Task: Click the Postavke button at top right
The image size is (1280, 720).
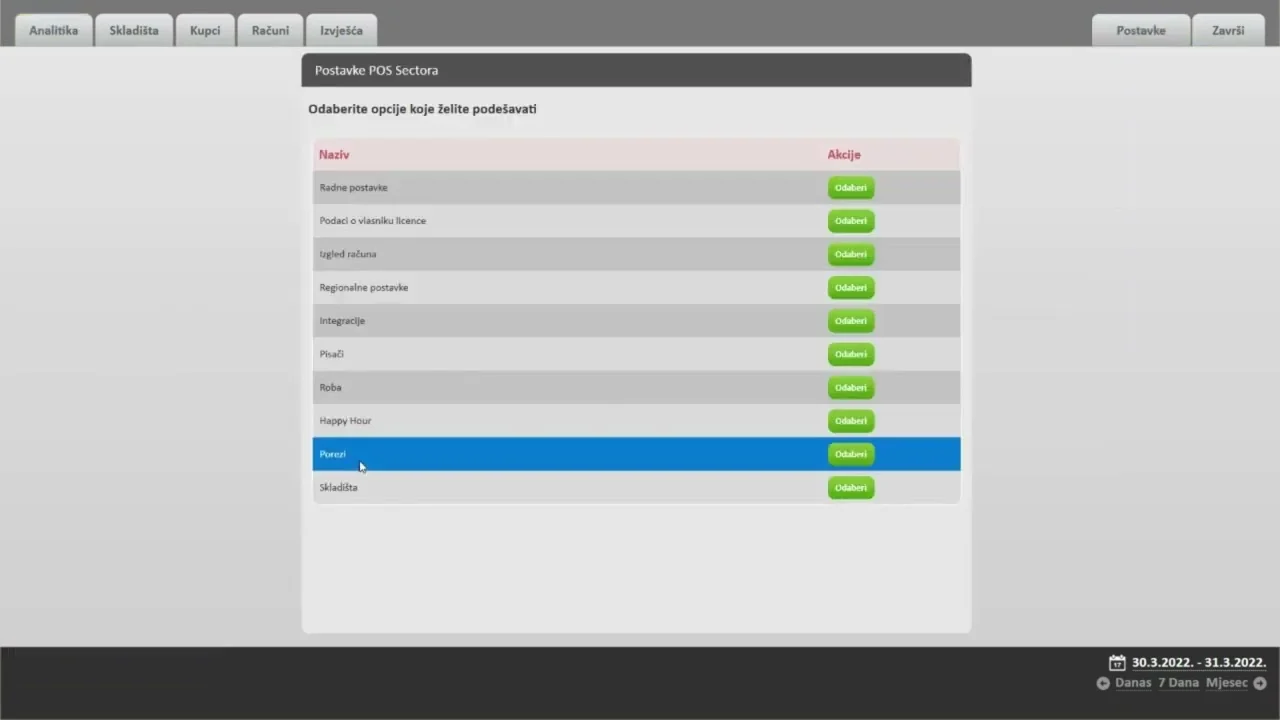Action: [1141, 30]
